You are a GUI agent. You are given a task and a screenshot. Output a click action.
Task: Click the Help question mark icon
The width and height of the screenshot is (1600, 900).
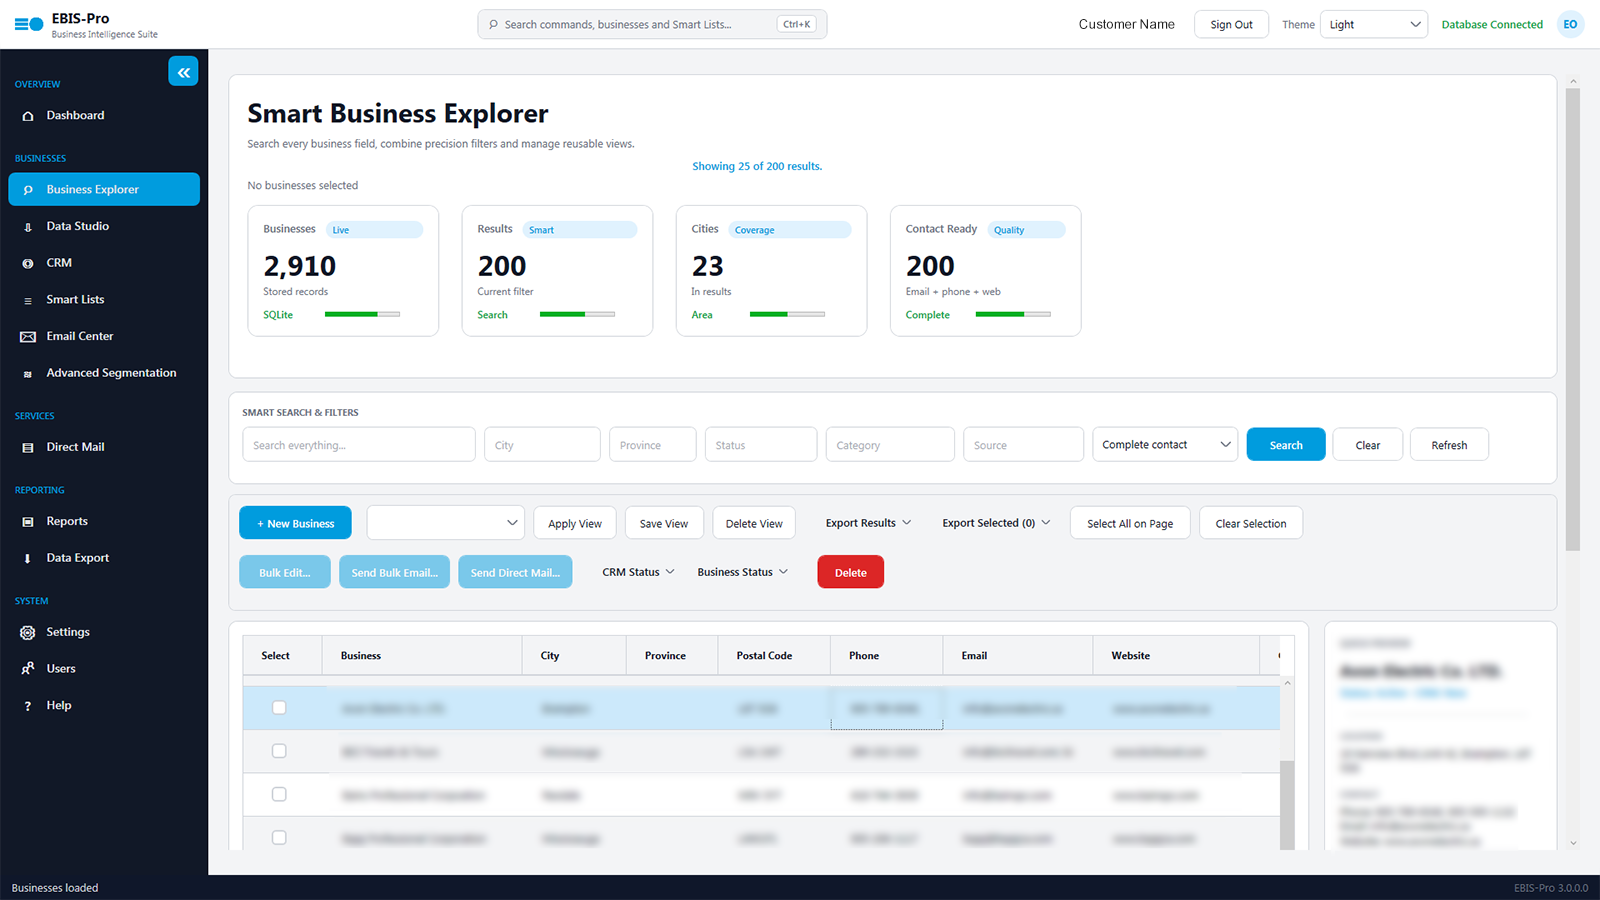(28, 706)
